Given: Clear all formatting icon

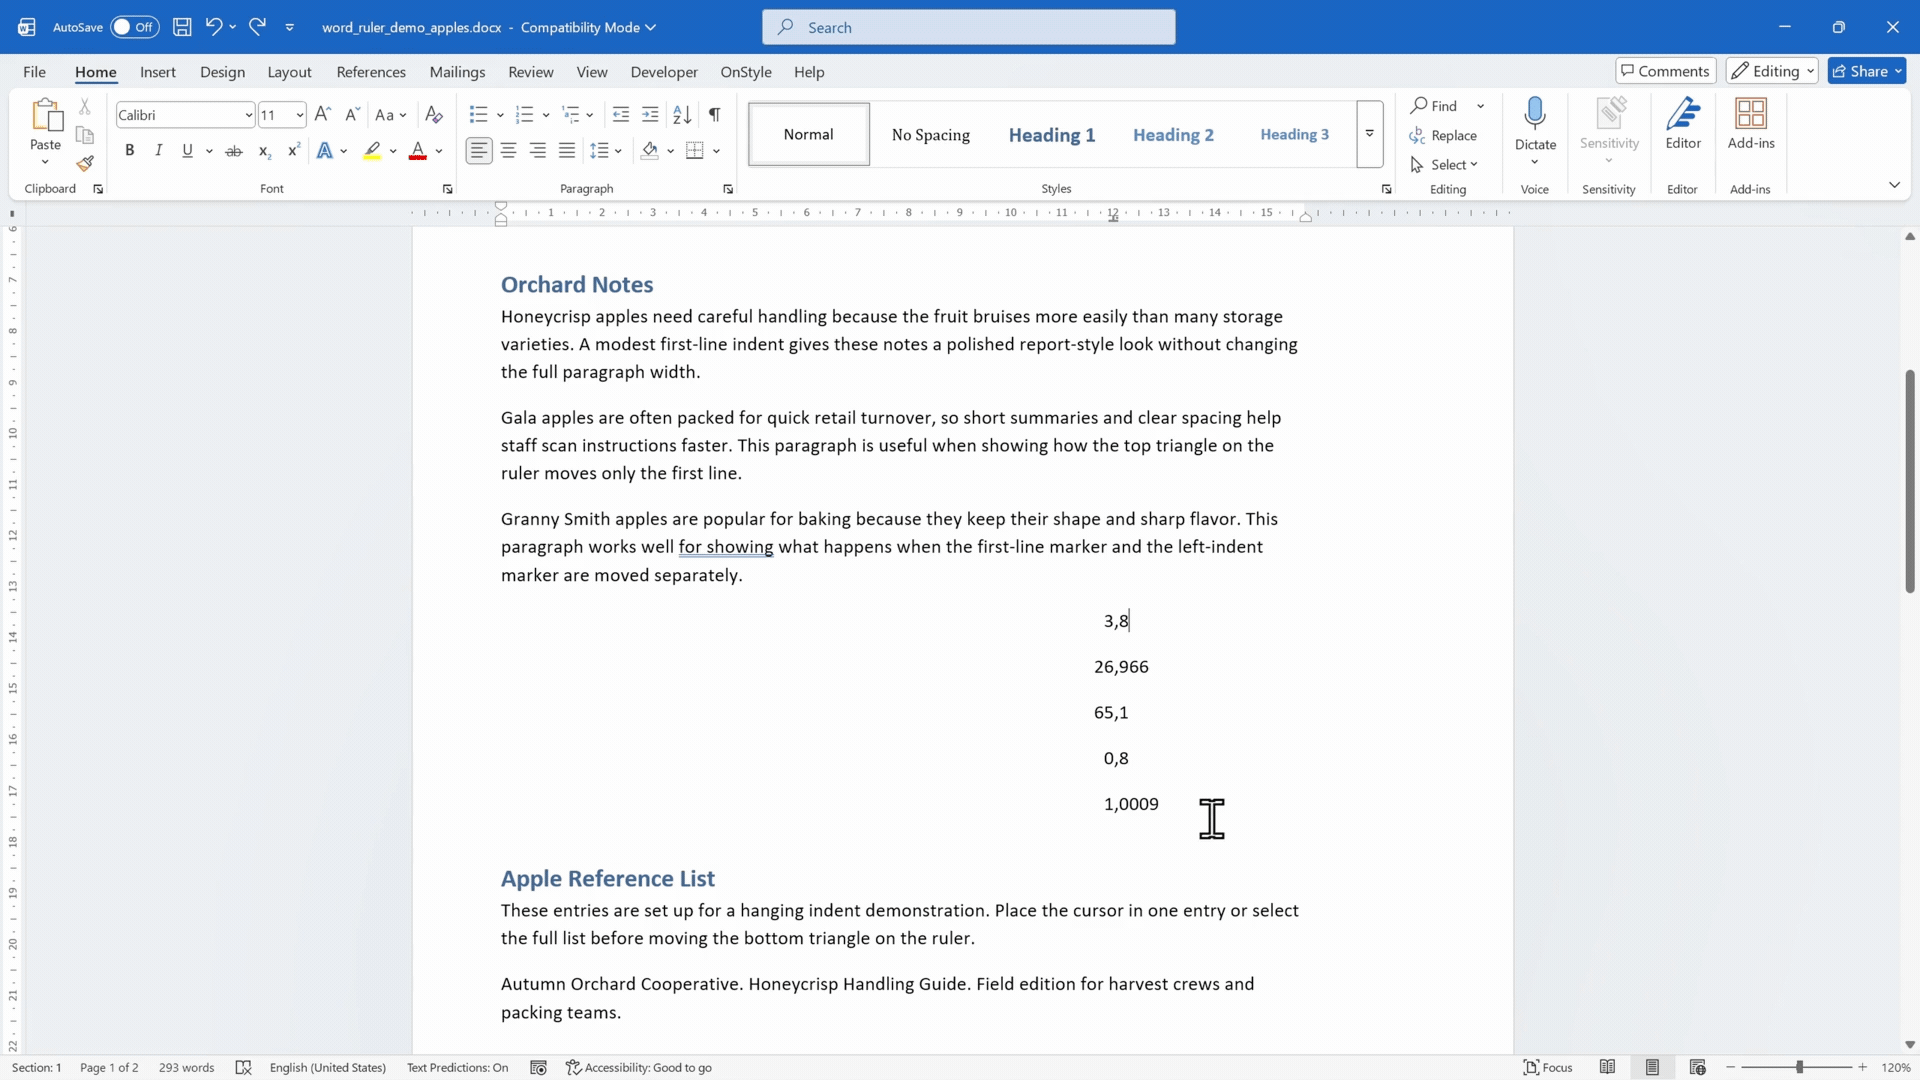Looking at the screenshot, I should (434, 114).
